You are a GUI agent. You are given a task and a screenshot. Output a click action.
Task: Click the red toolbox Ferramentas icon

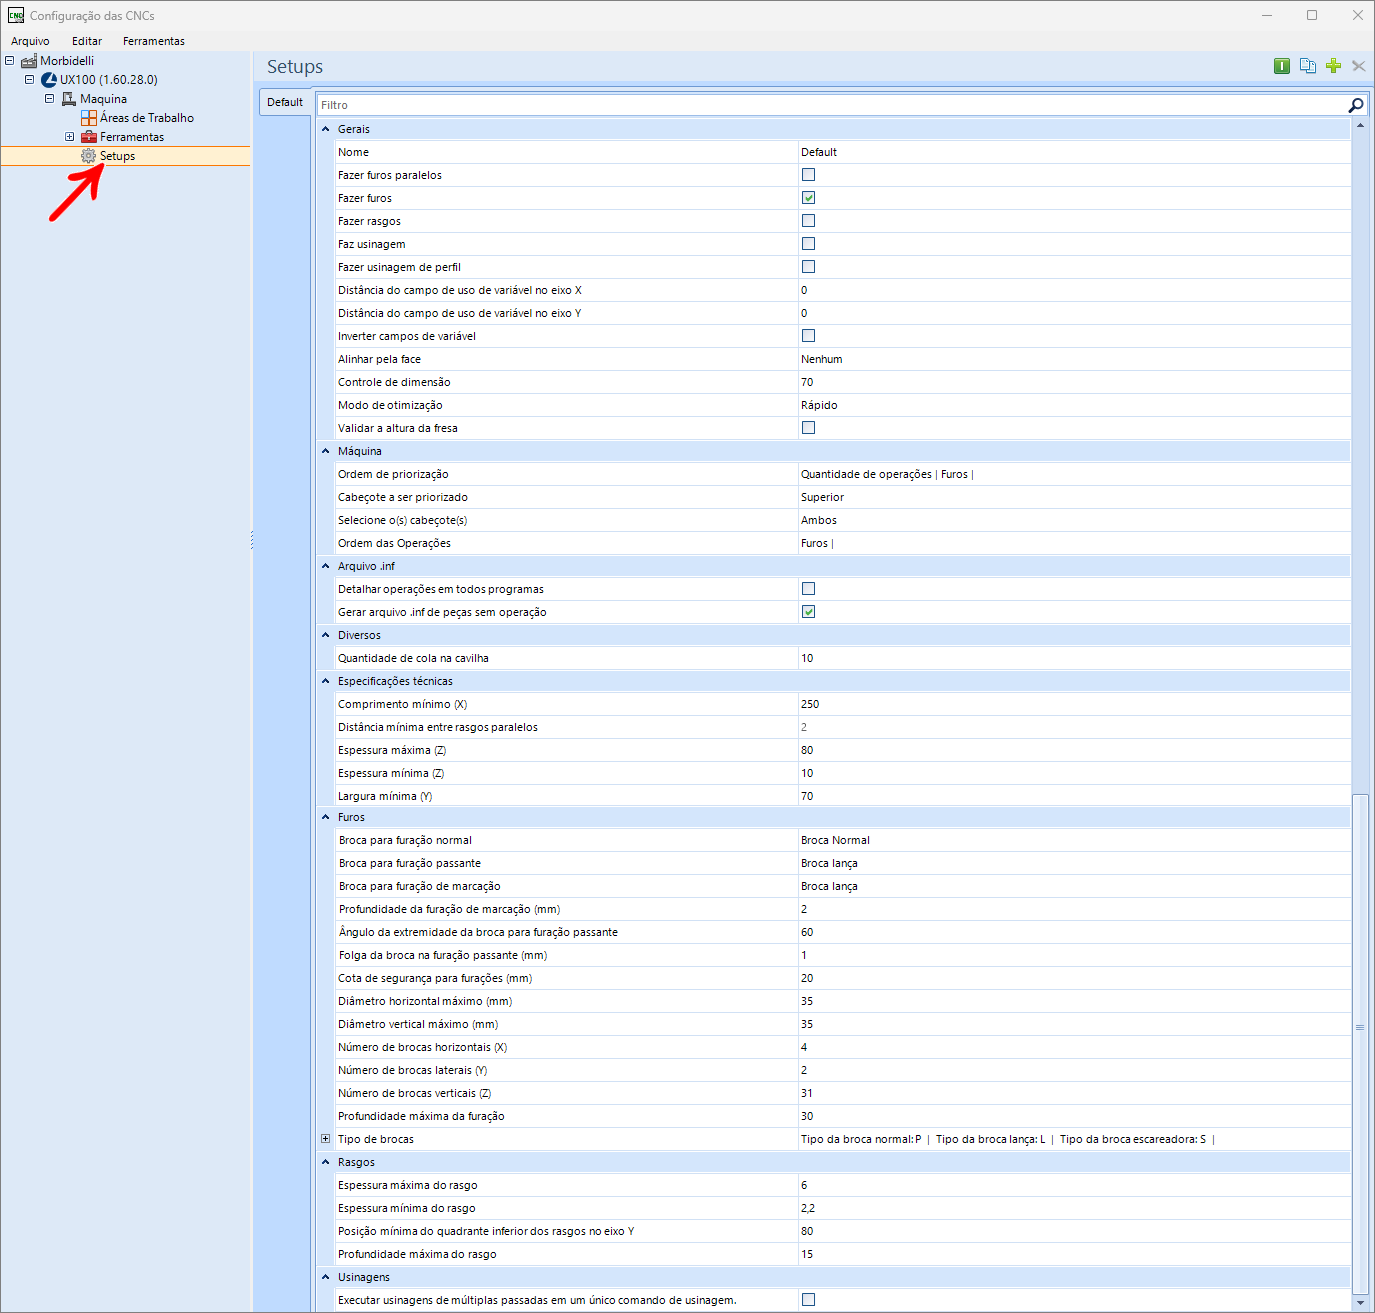pos(89,137)
